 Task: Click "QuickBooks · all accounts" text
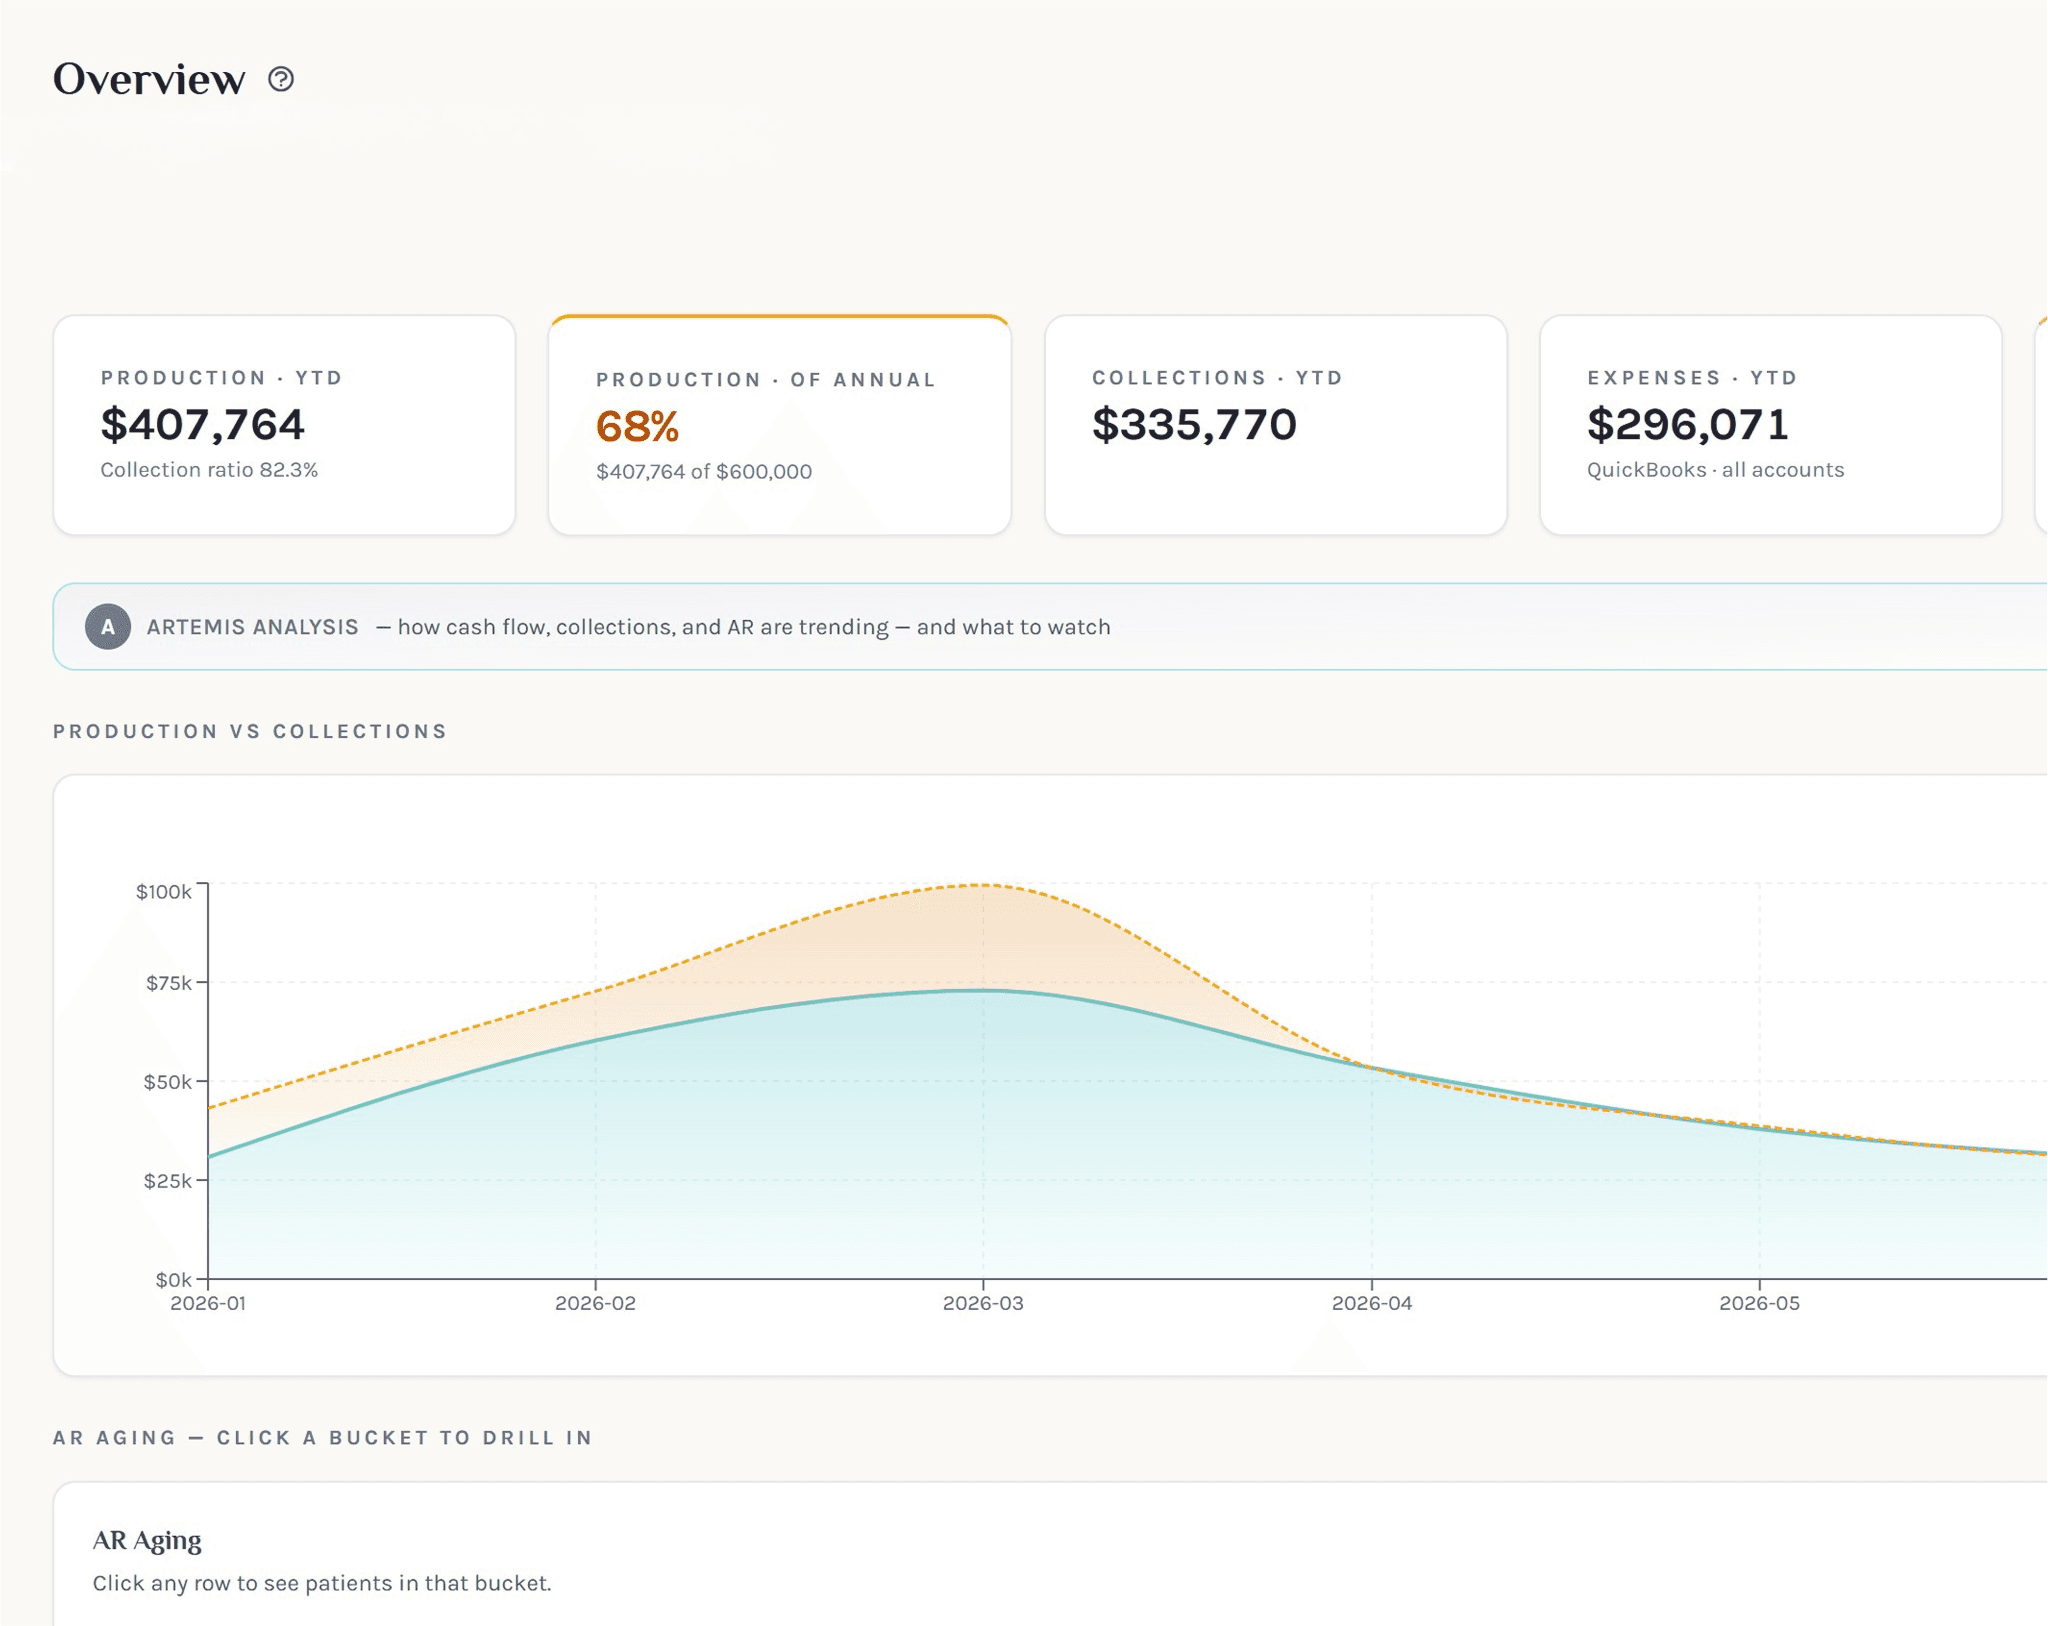1716,470
